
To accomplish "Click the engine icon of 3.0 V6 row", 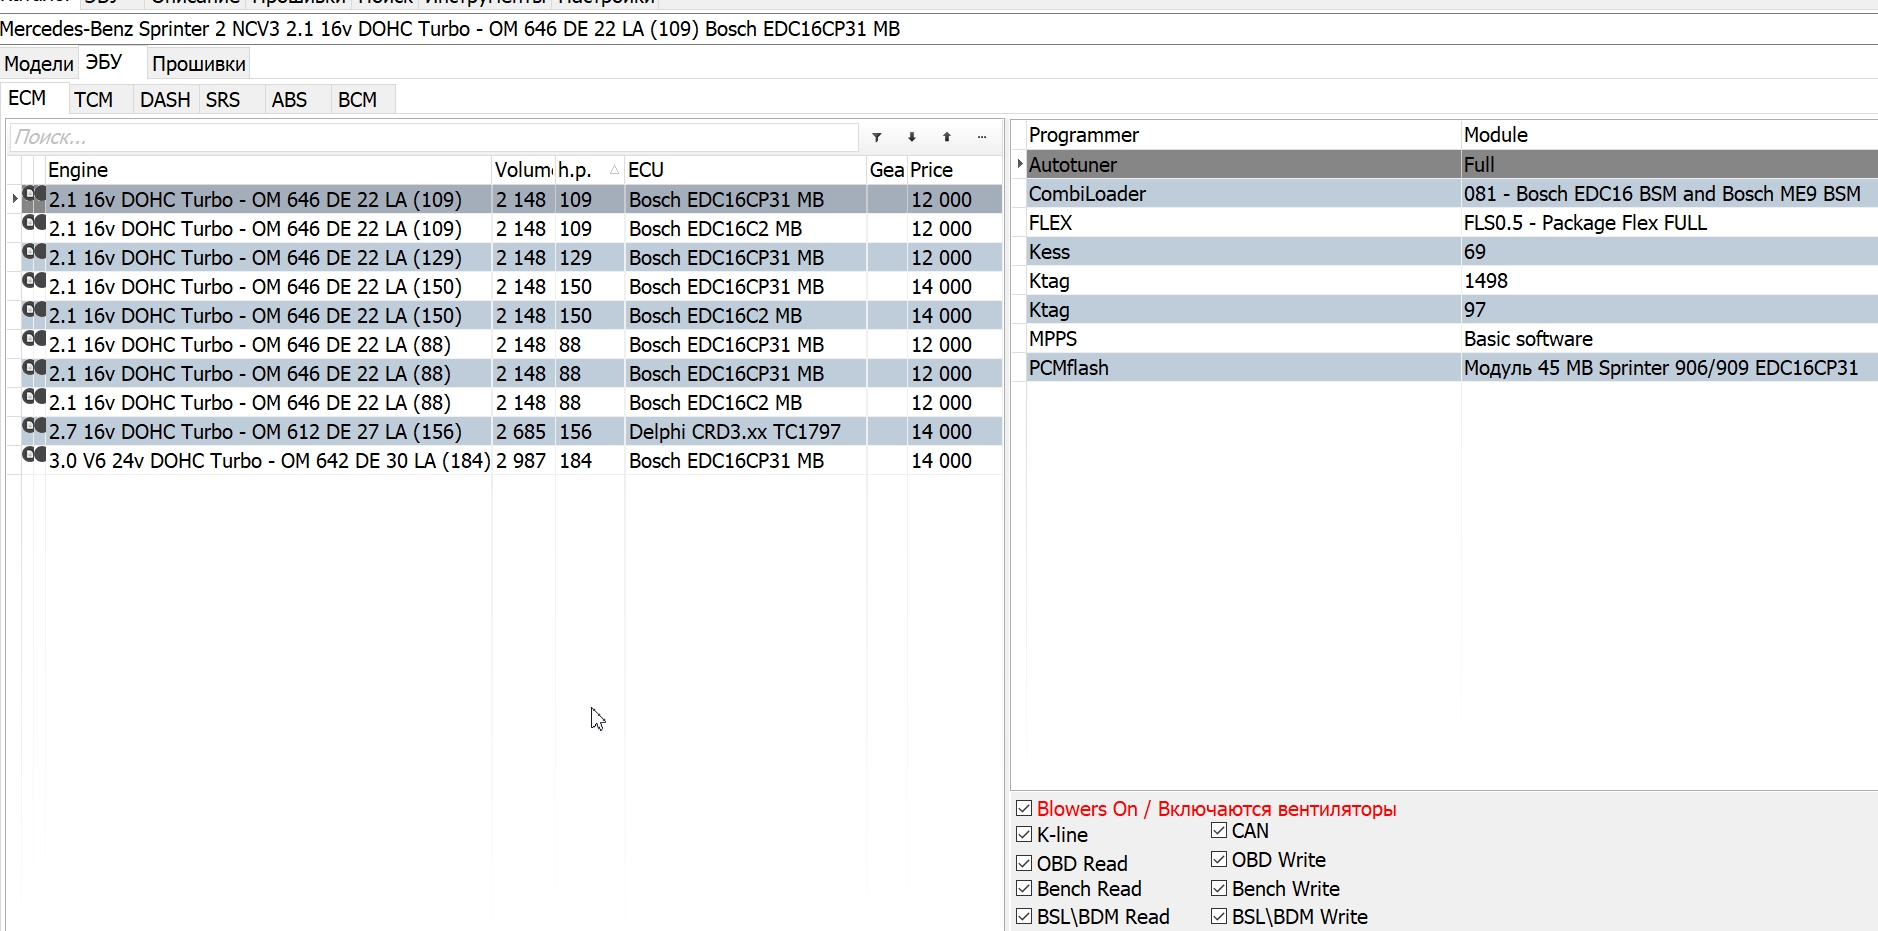I will click(34, 455).
